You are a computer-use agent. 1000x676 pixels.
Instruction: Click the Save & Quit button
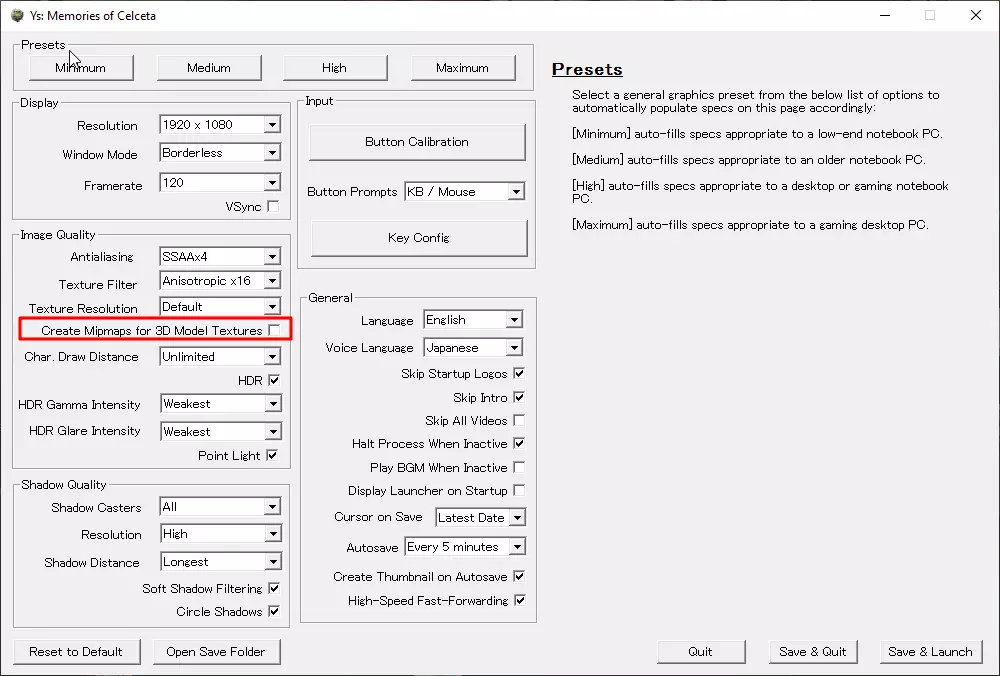[x=813, y=652]
